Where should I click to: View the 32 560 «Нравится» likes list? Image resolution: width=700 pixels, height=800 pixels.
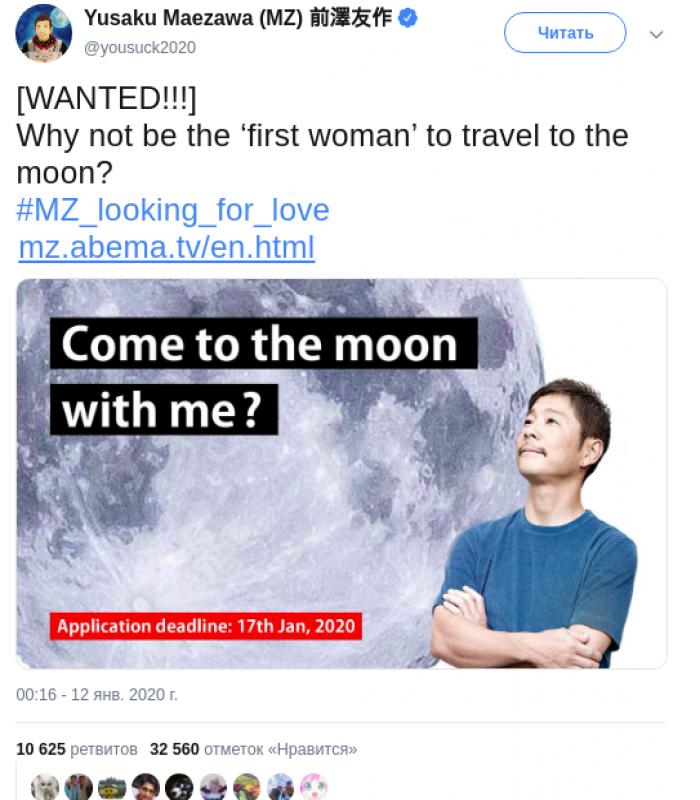click(x=253, y=749)
